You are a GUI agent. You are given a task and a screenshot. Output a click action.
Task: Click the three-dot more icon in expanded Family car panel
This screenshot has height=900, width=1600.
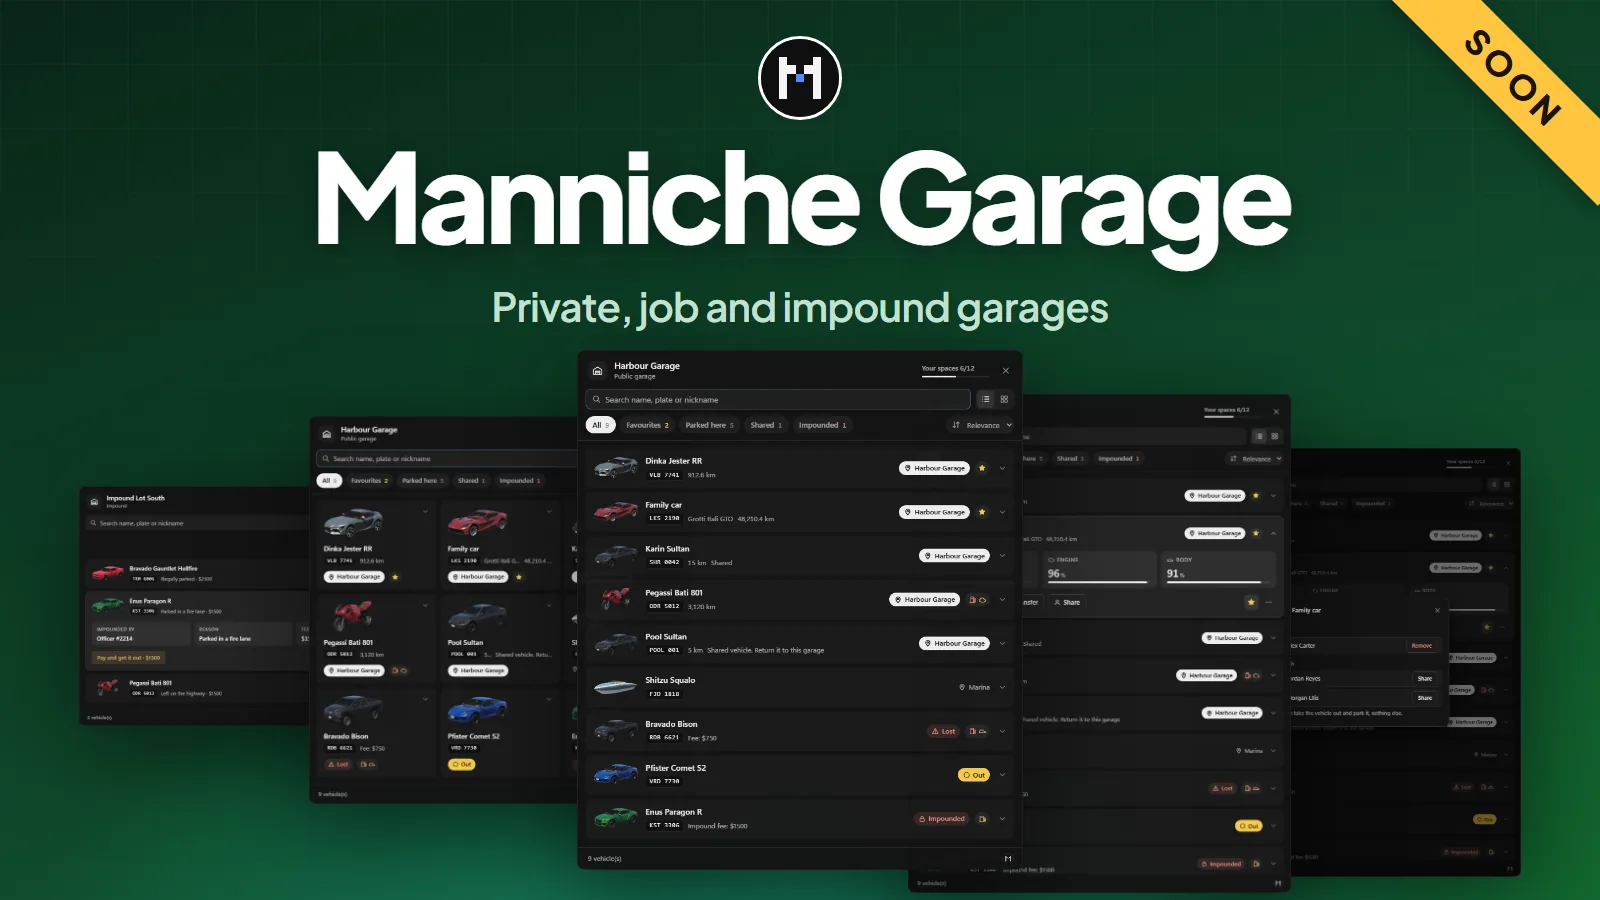coord(1269,602)
